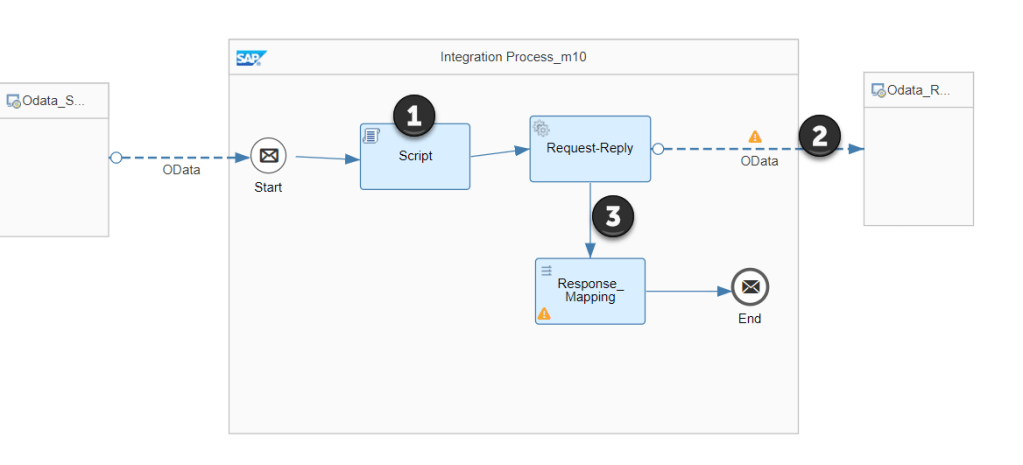Click the Odata_S participant icon
The height and width of the screenshot is (465, 1023).
[x=14, y=101]
